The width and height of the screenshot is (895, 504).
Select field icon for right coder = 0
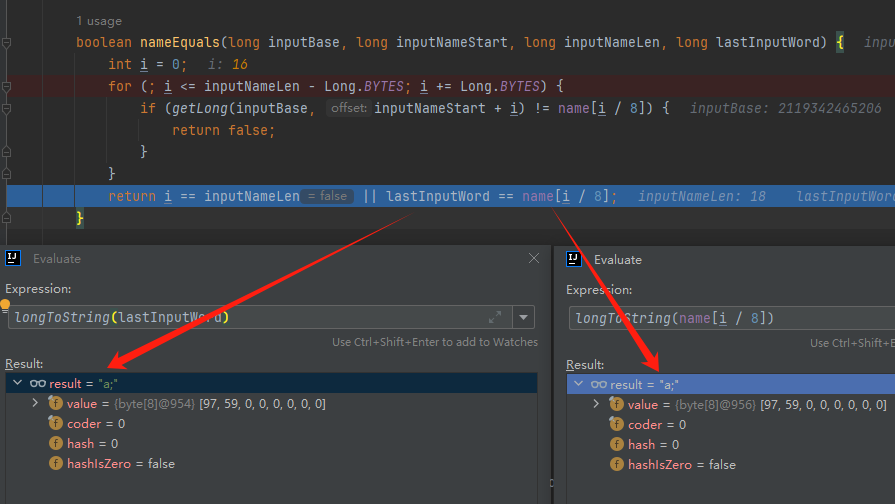[x=616, y=425]
